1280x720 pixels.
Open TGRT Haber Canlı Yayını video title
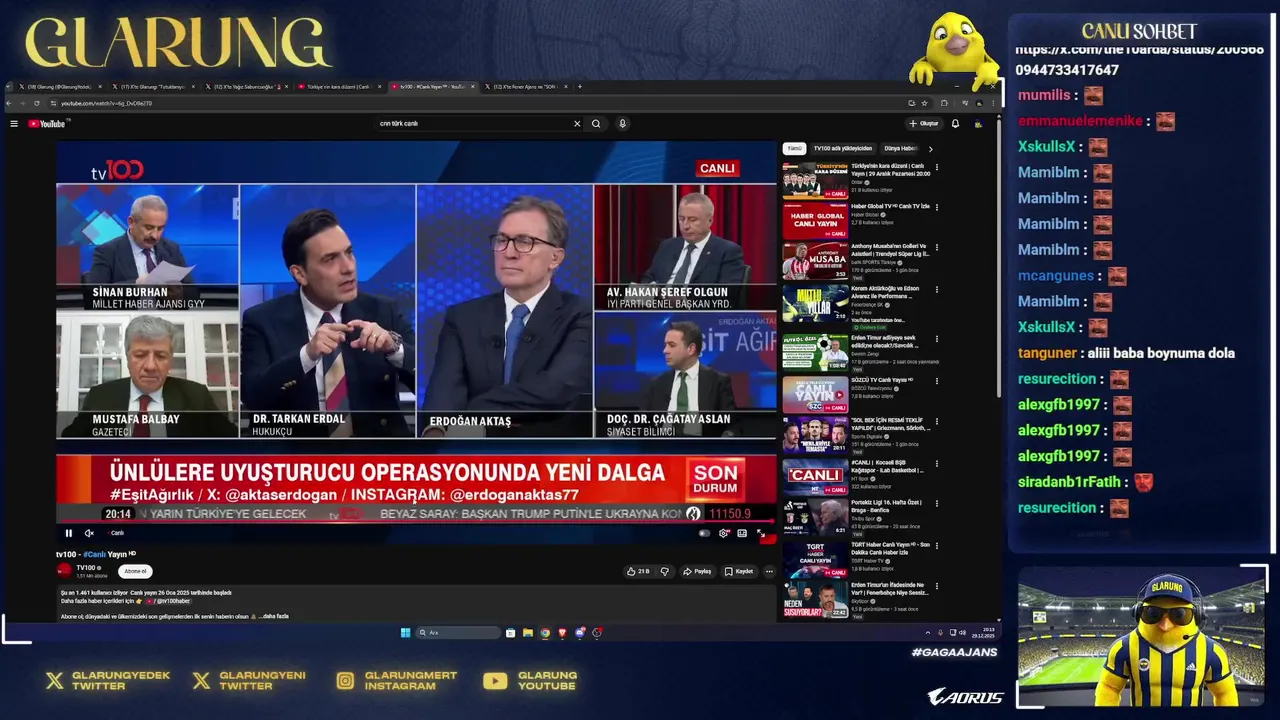click(x=890, y=548)
